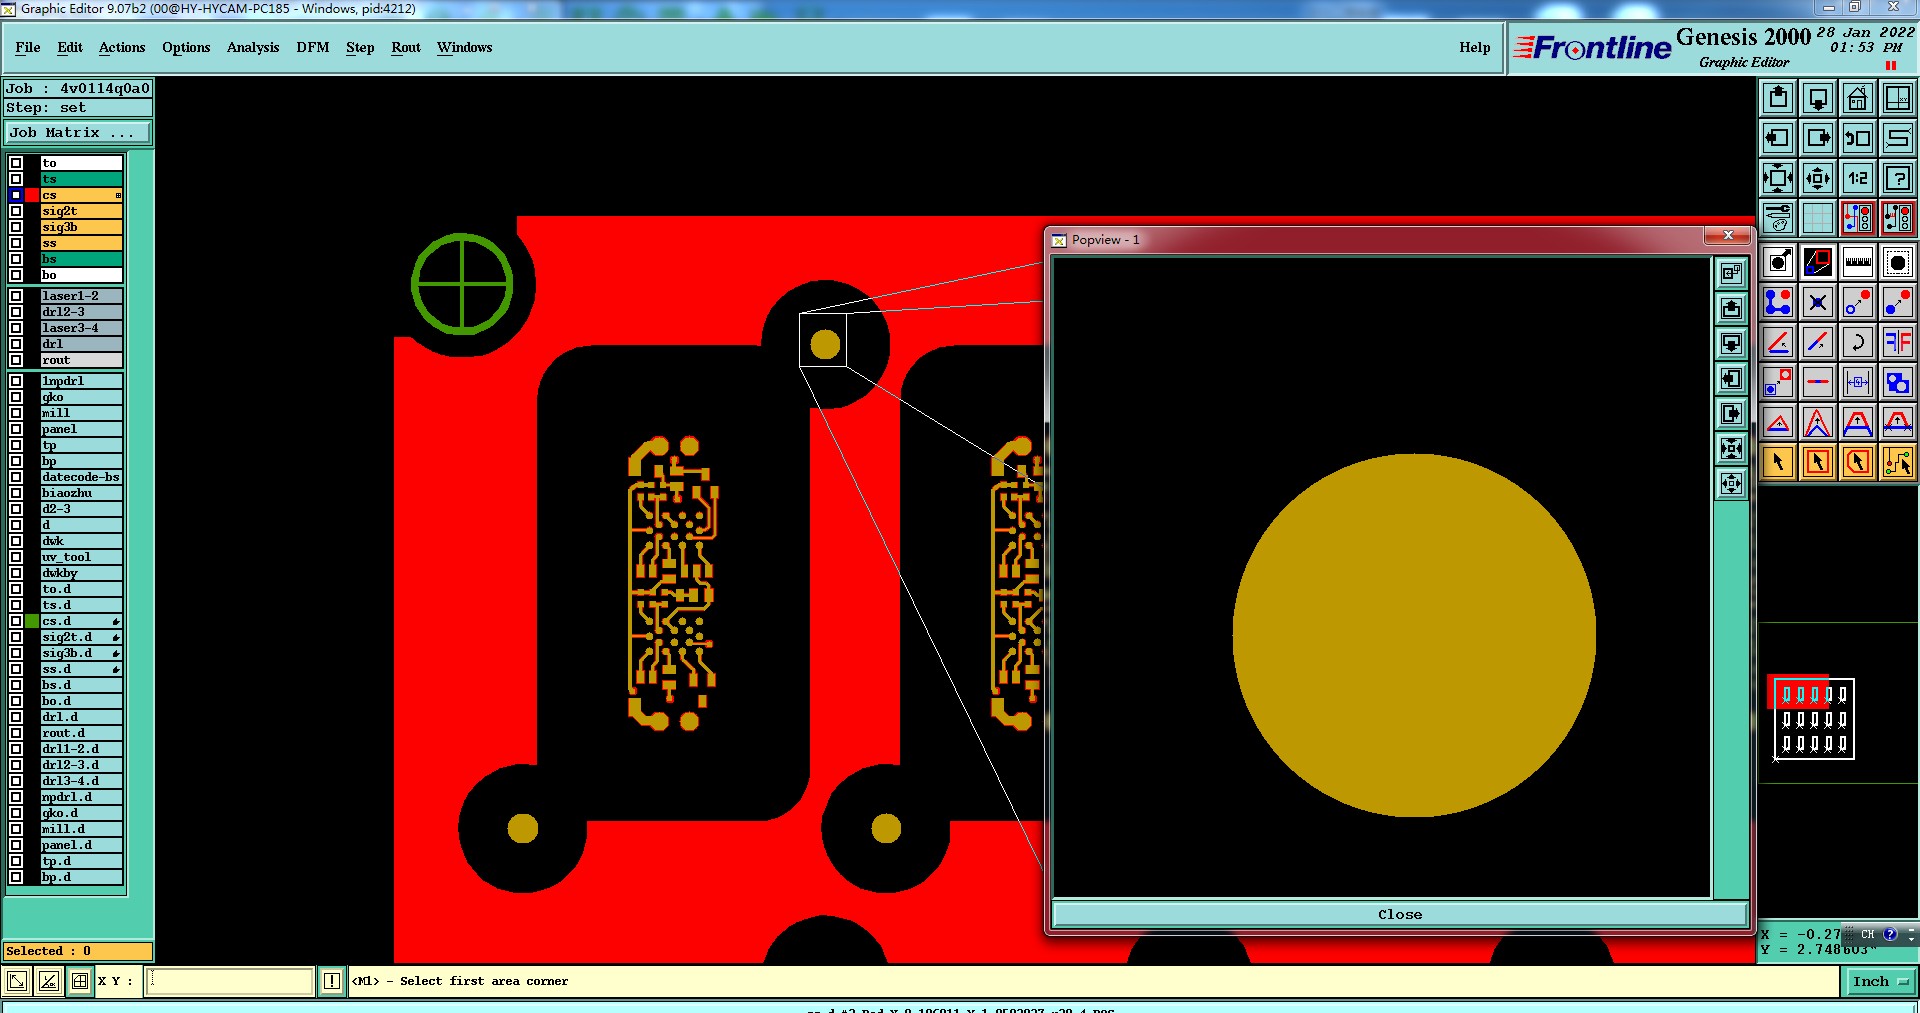Viewport: 1920px width, 1013px height.
Task: Click the zoom out shrink icon
Action: click(x=1818, y=178)
